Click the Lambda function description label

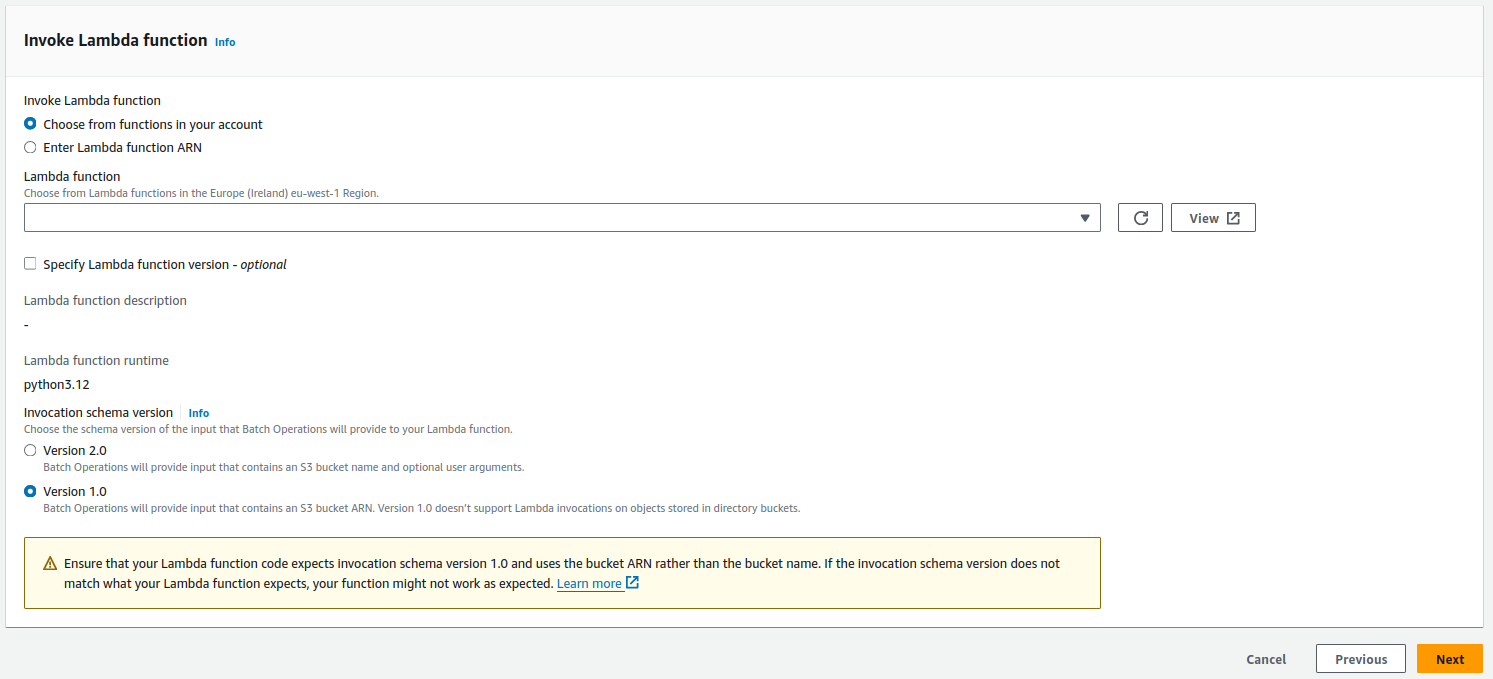click(x=105, y=300)
